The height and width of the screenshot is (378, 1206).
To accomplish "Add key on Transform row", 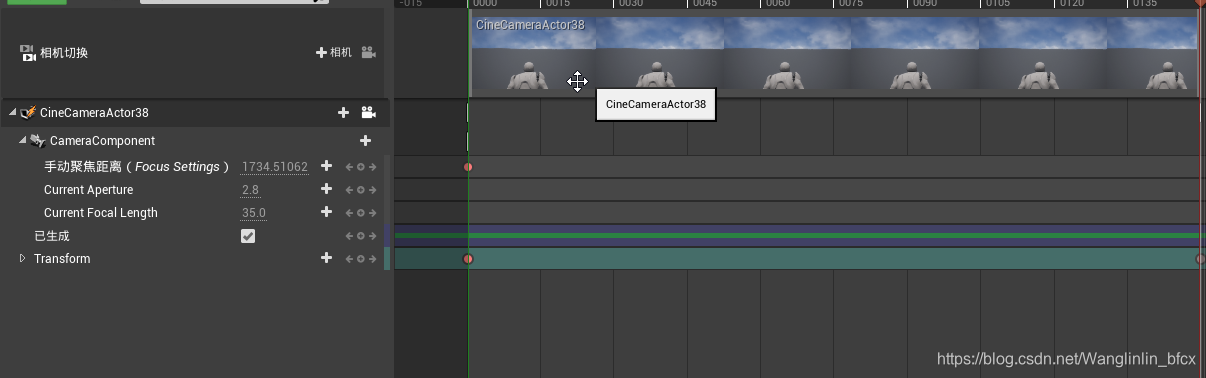I will click(x=361, y=259).
